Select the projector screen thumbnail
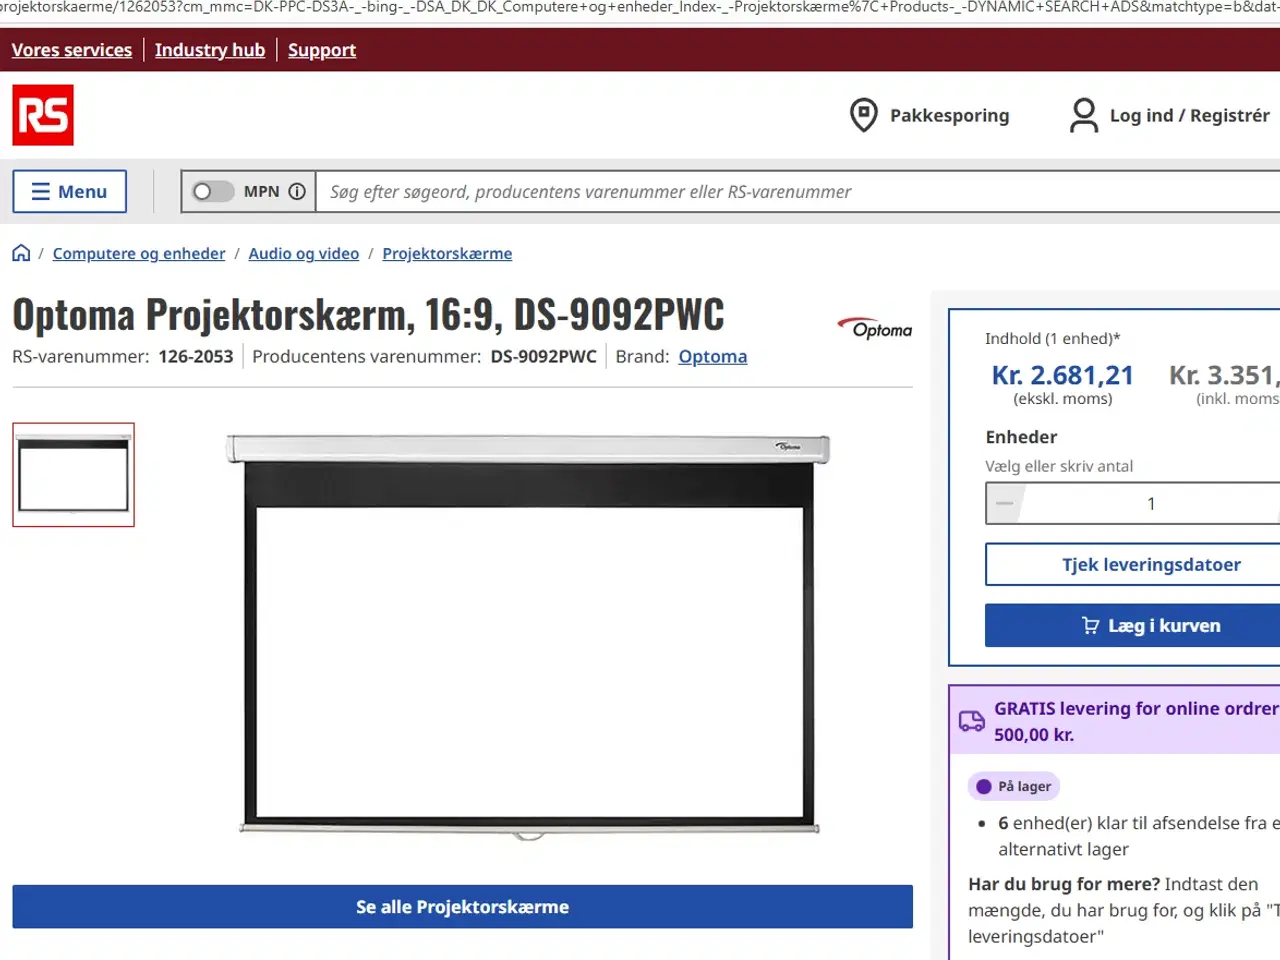This screenshot has height=960, width=1280. [x=73, y=475]
